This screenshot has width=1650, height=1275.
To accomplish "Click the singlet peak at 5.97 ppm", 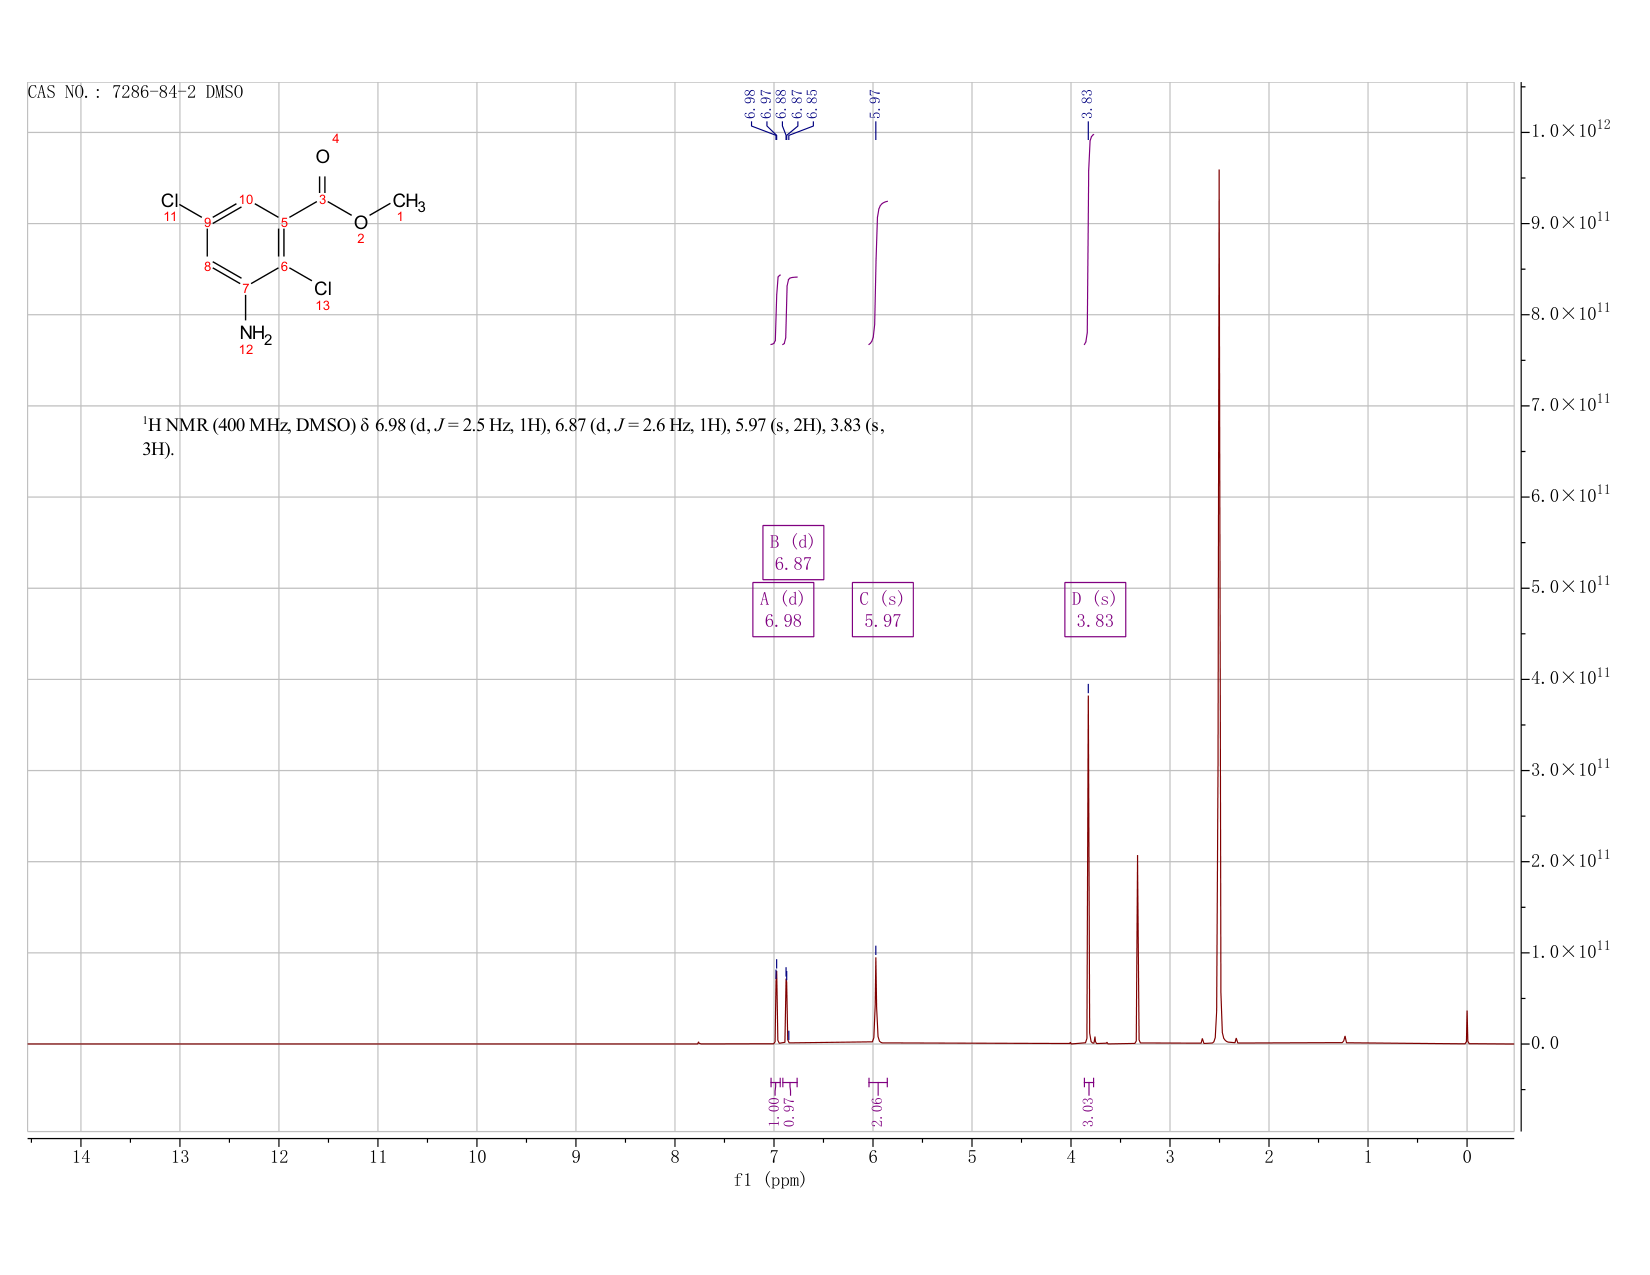I will point(876,1000).
